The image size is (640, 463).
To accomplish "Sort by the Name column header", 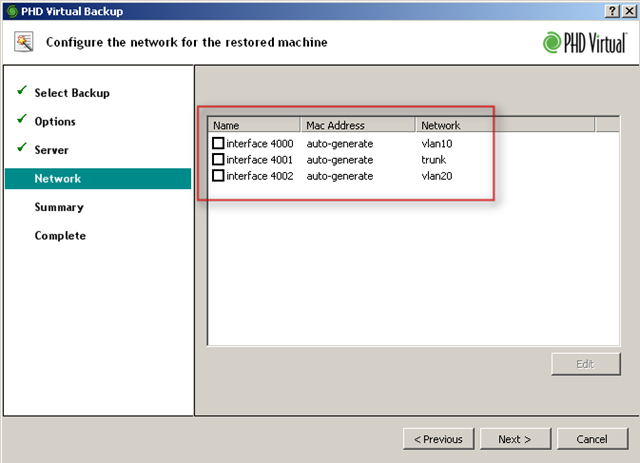I will pyautogui.click(x=254, y=126).
